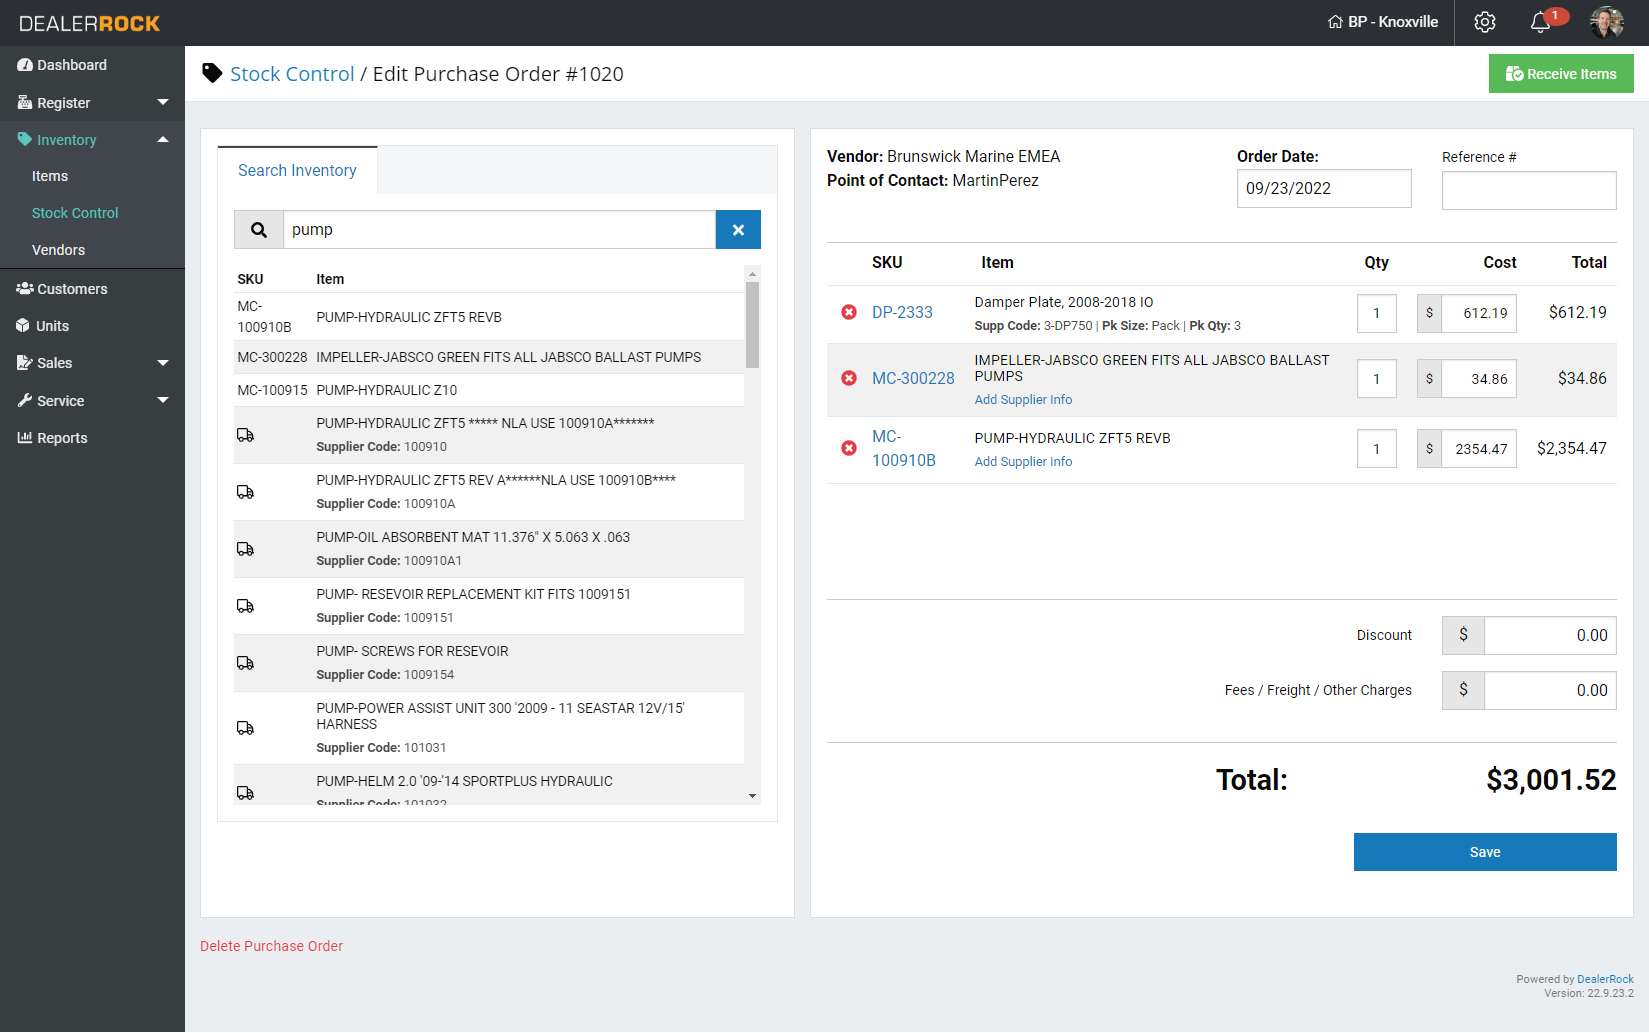
Task: Click the BP - Knoxville location selector
Action: coord(1383,22)
